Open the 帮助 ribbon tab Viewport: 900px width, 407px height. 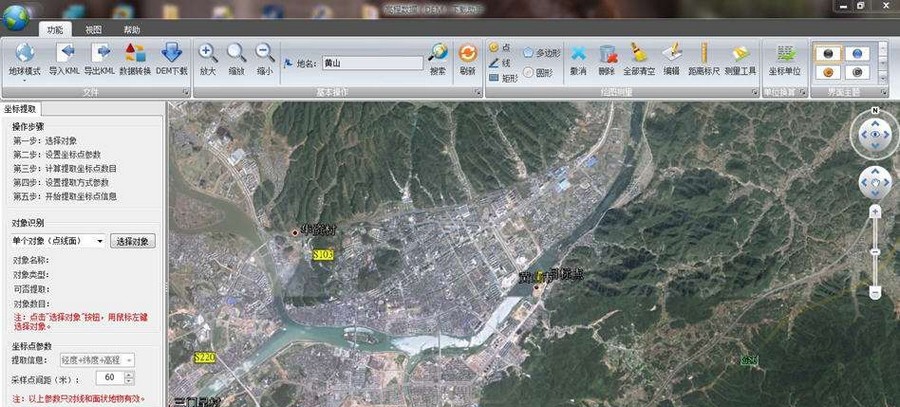(x=132, y=31)
